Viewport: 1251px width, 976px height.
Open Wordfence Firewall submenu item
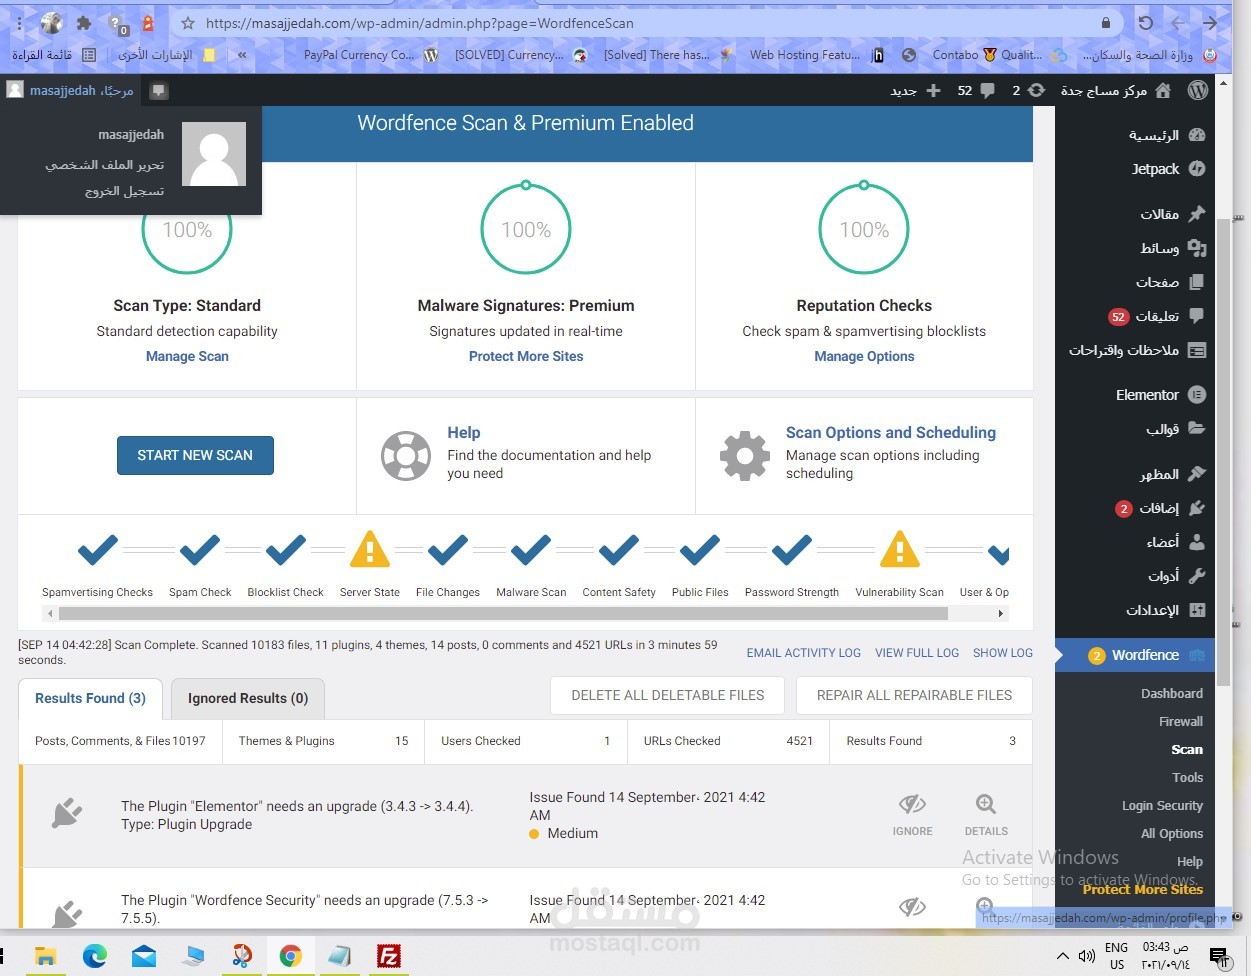tap(1180, 721)
